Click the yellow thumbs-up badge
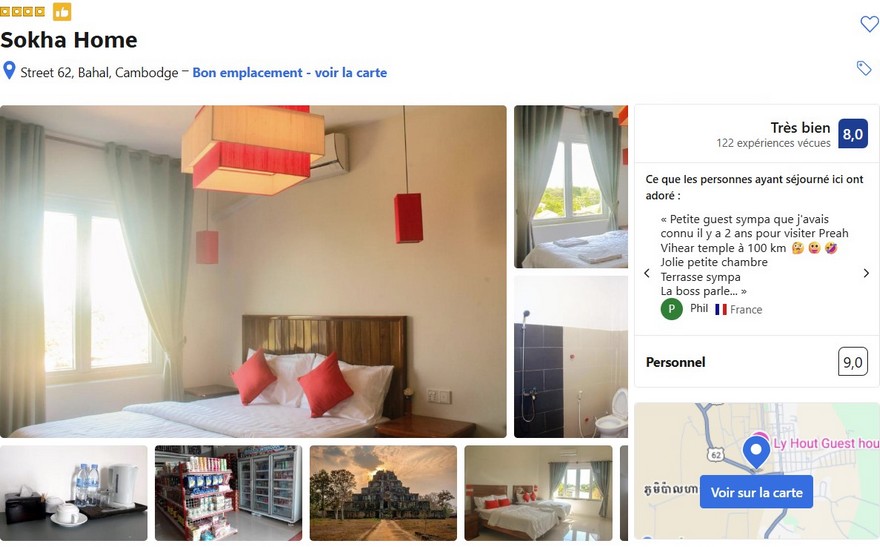Image resolution: width=880 pixels, height=547 pixels. 62,12
